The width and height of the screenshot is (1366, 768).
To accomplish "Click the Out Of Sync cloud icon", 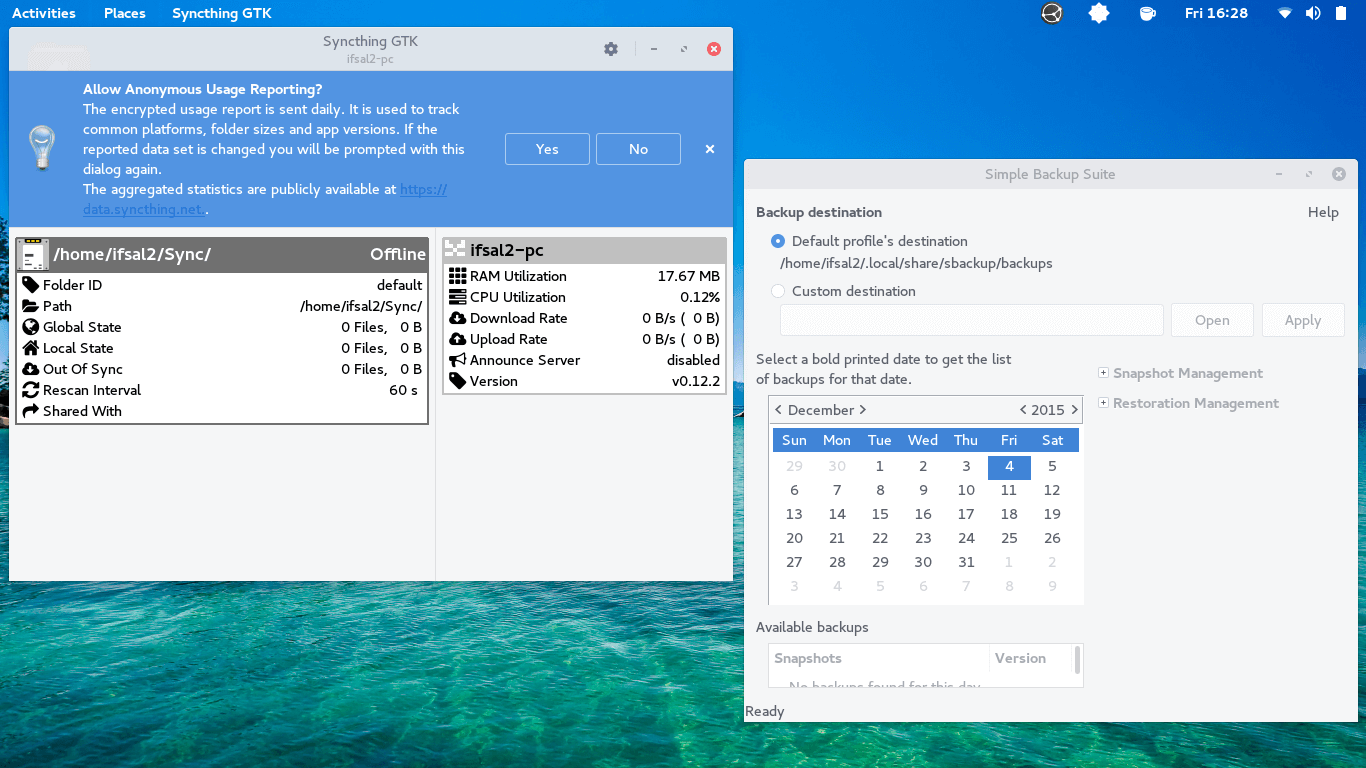I will tap(31, 369).
